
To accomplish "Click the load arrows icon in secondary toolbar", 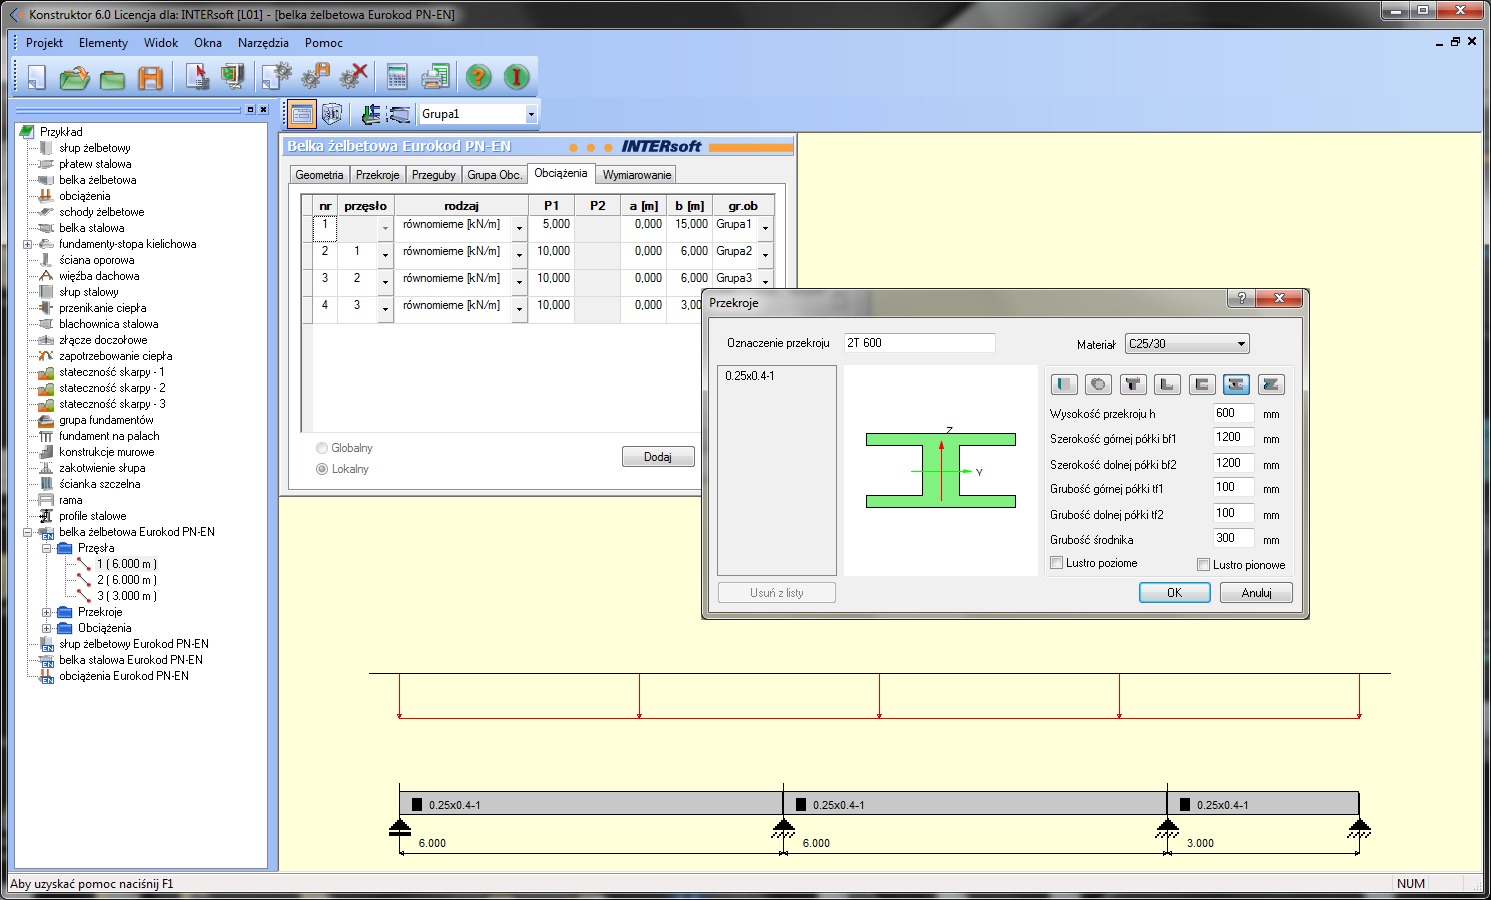I will pos(371,114).
